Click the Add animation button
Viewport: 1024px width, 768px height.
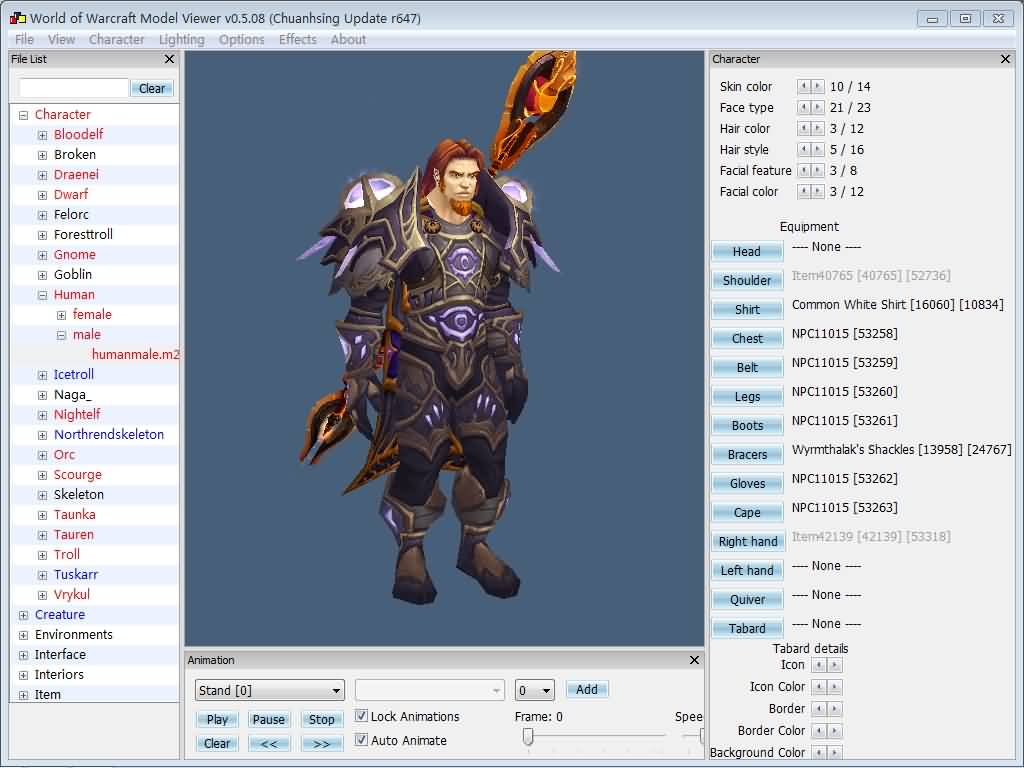586,690
